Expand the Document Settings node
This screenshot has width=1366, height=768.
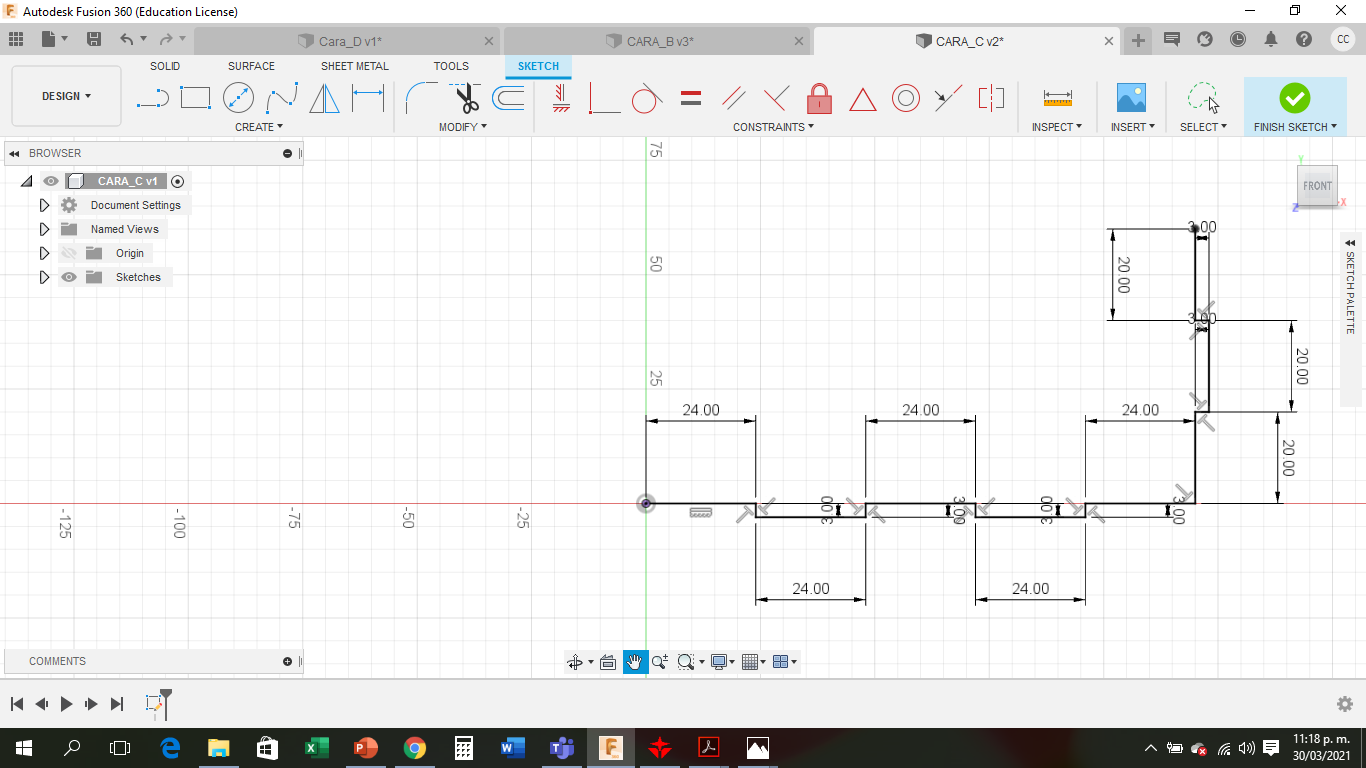click(x=44, y=205)
